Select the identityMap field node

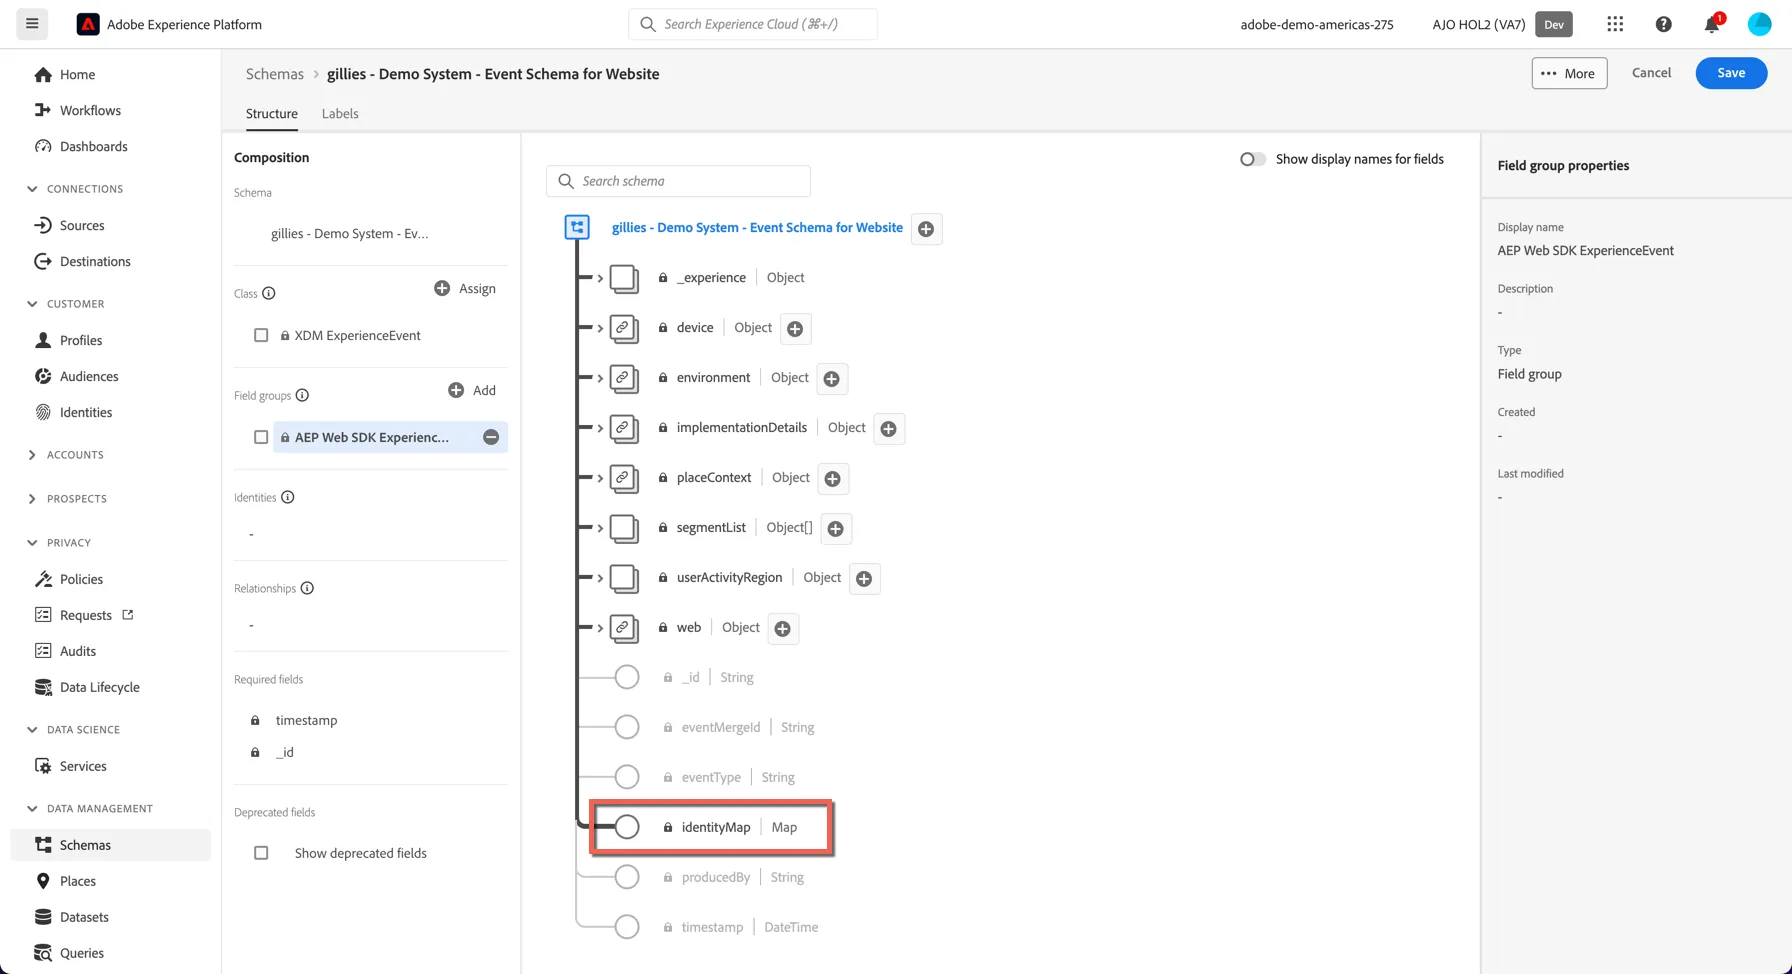(x=627, y=827)
